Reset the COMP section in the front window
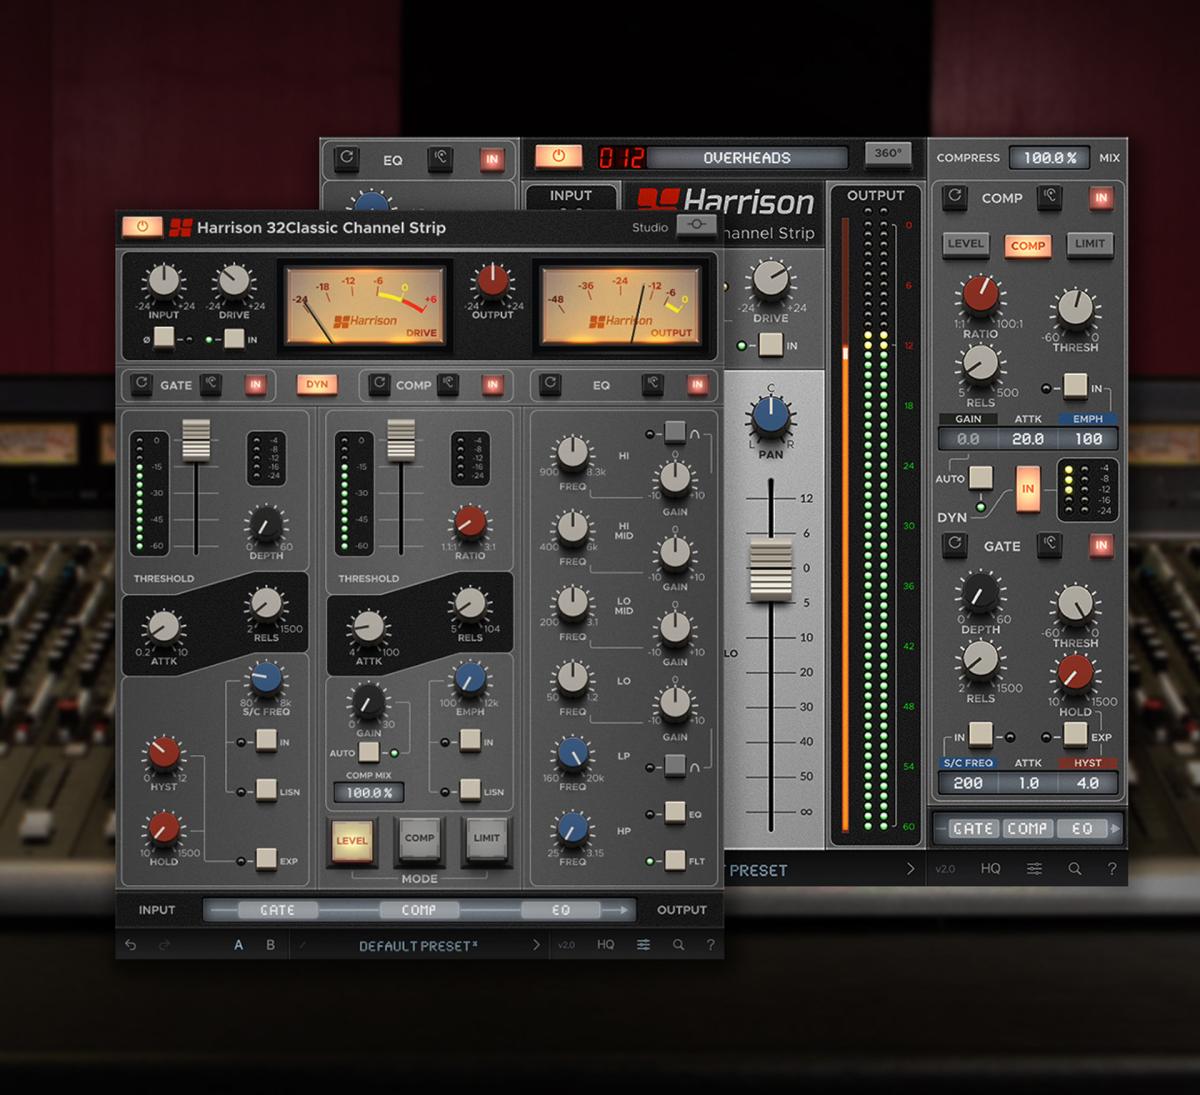 pyautogui.click(x=379, y=384)
